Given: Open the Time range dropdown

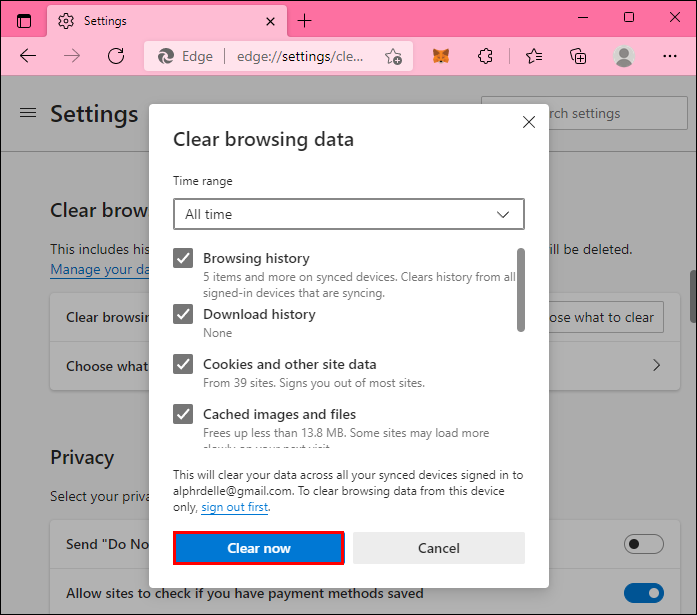Looking at the screenshot, I should pos(348,214).
